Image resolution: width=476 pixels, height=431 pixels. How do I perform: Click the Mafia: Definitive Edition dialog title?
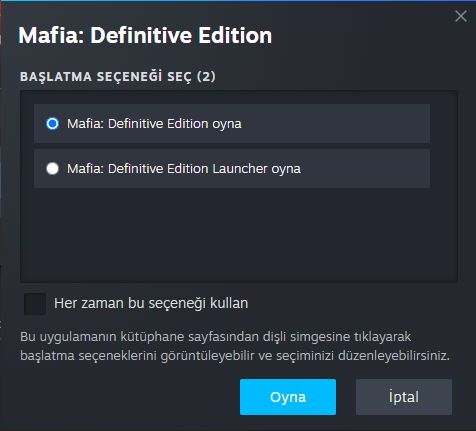tap(145, 35)
